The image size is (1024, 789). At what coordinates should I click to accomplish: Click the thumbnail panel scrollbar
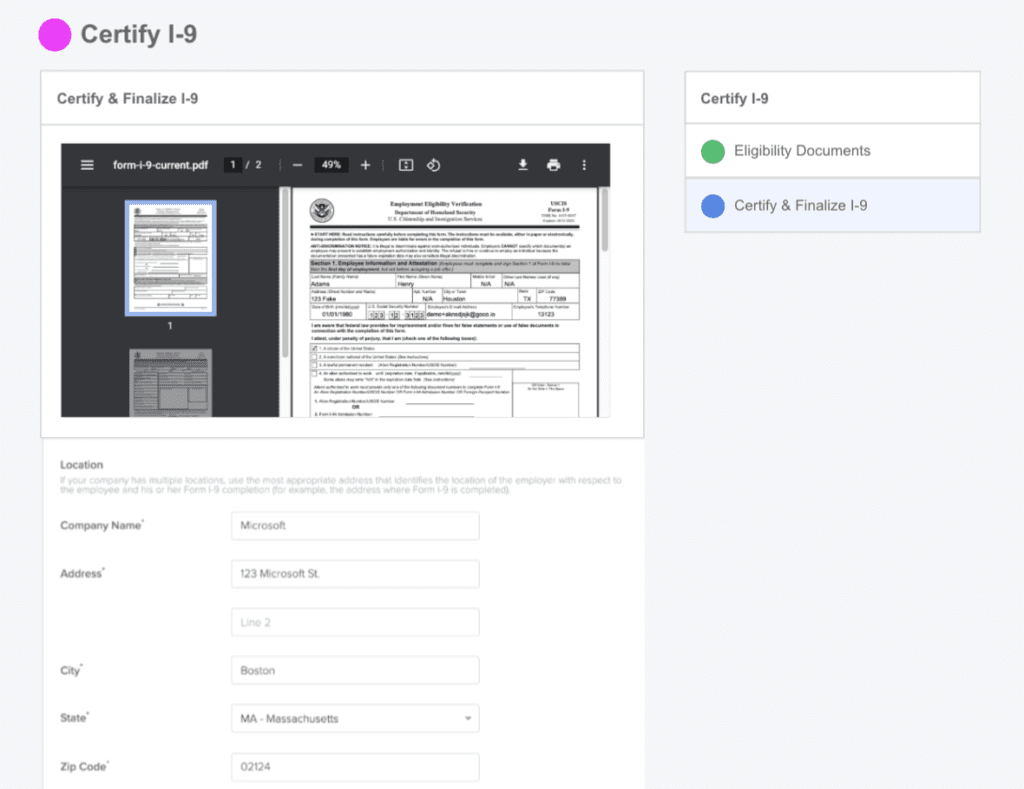[x=285, y=273]
